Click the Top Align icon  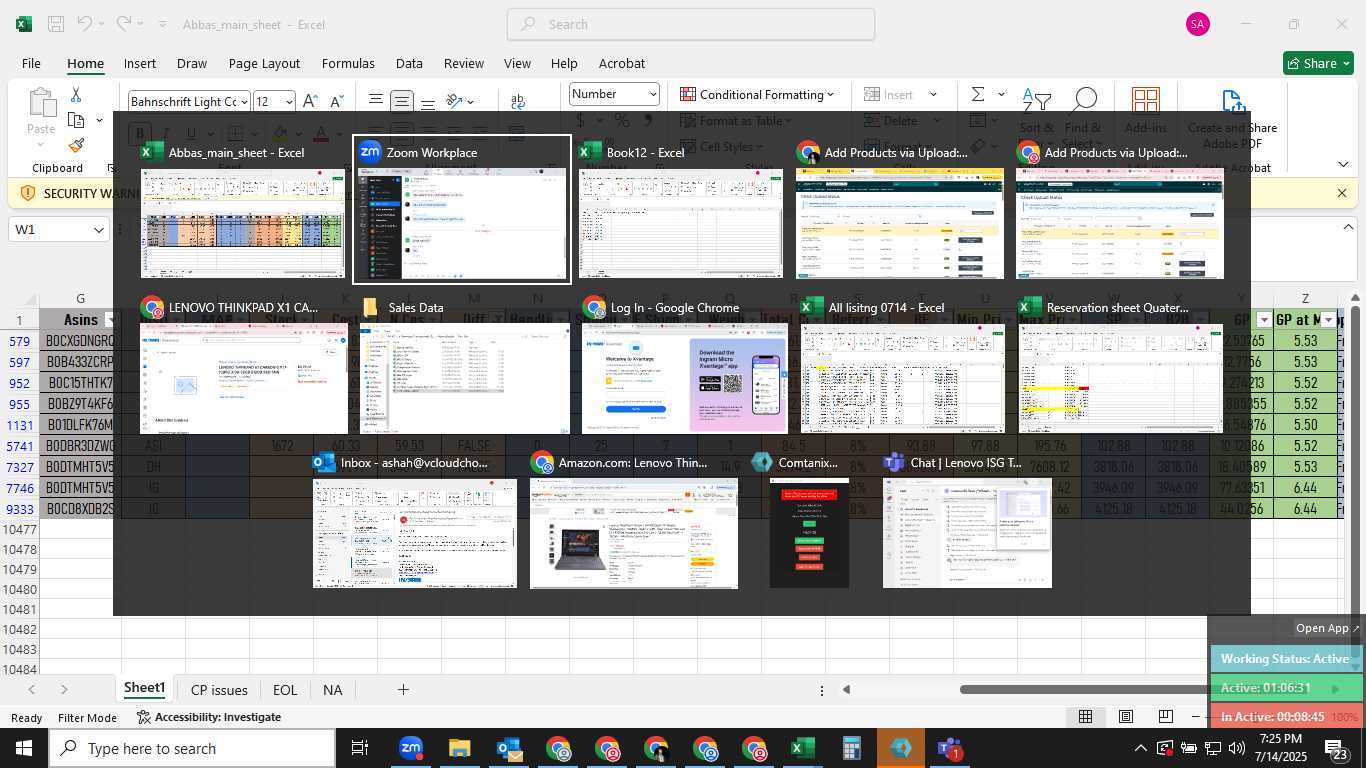[375, 101]
